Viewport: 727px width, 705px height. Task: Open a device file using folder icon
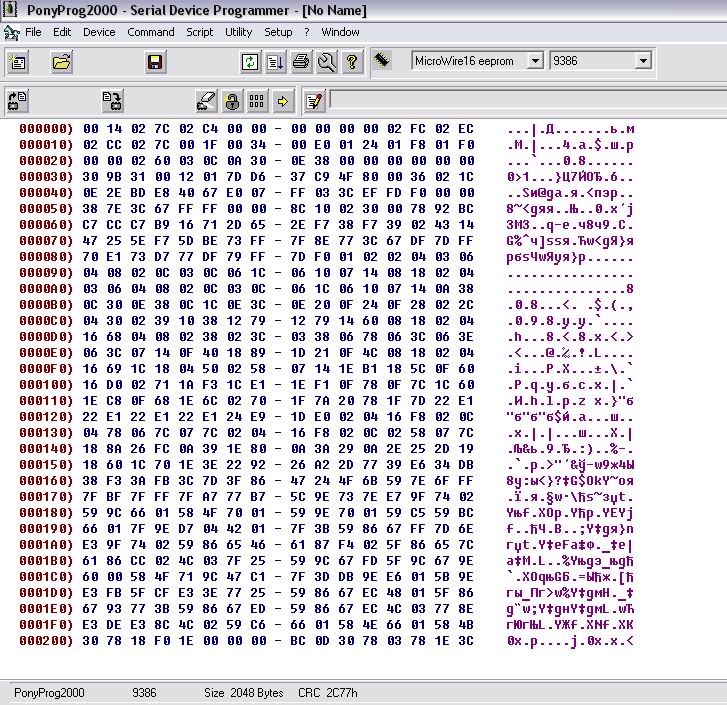[x=61, y=62]
